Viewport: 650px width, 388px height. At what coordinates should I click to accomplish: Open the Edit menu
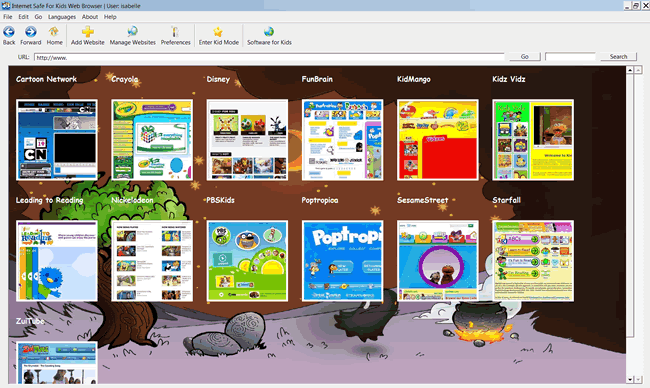click(x=23, y=17)
